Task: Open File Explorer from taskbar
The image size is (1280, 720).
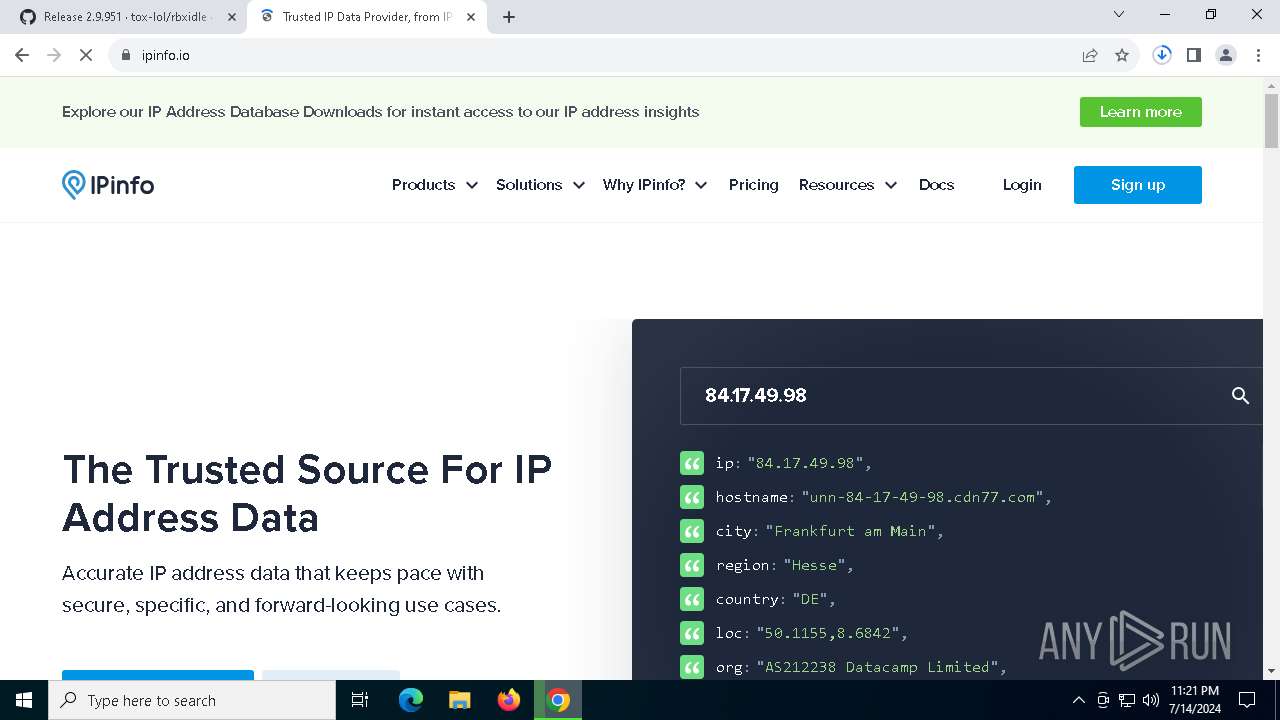Action: pyautogui.click(x=460, y=700)
